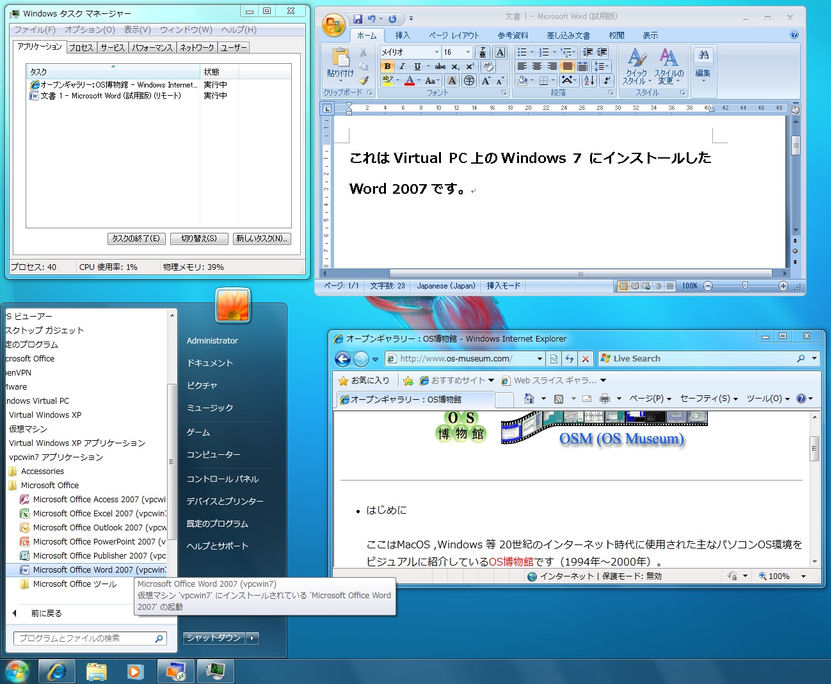Click the Sort (A-Z) icon in Word
This screenshot has width=831, height=684.
pyautogui.click(x=589, y=81)
